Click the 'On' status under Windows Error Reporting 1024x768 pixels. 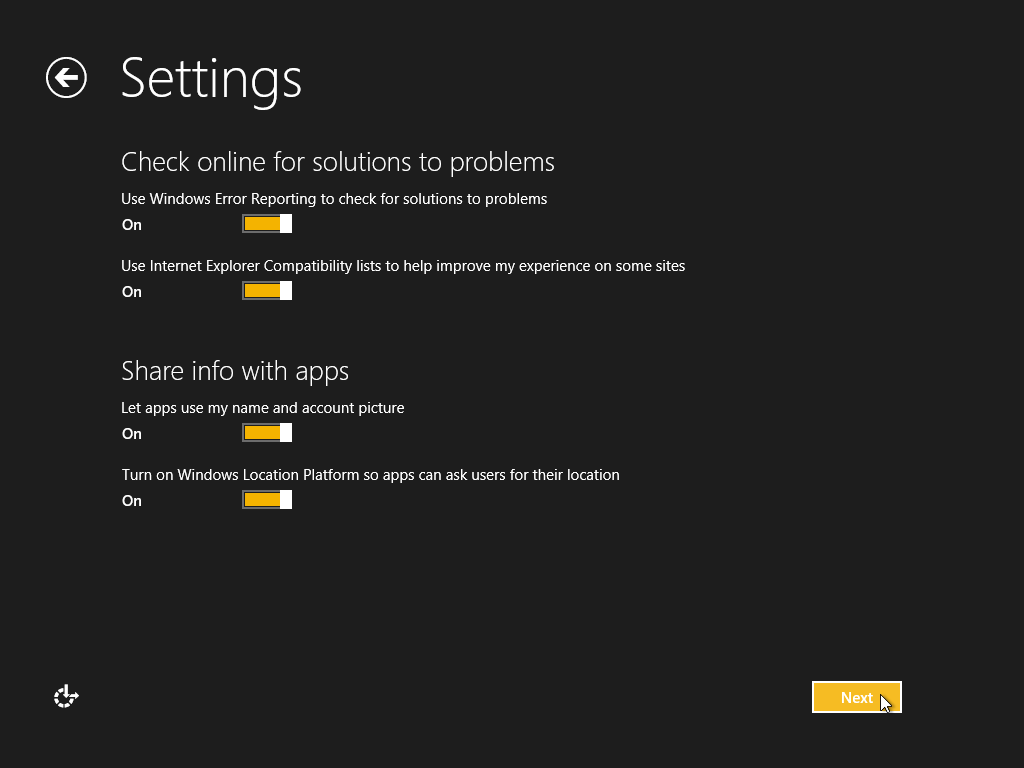132,225
